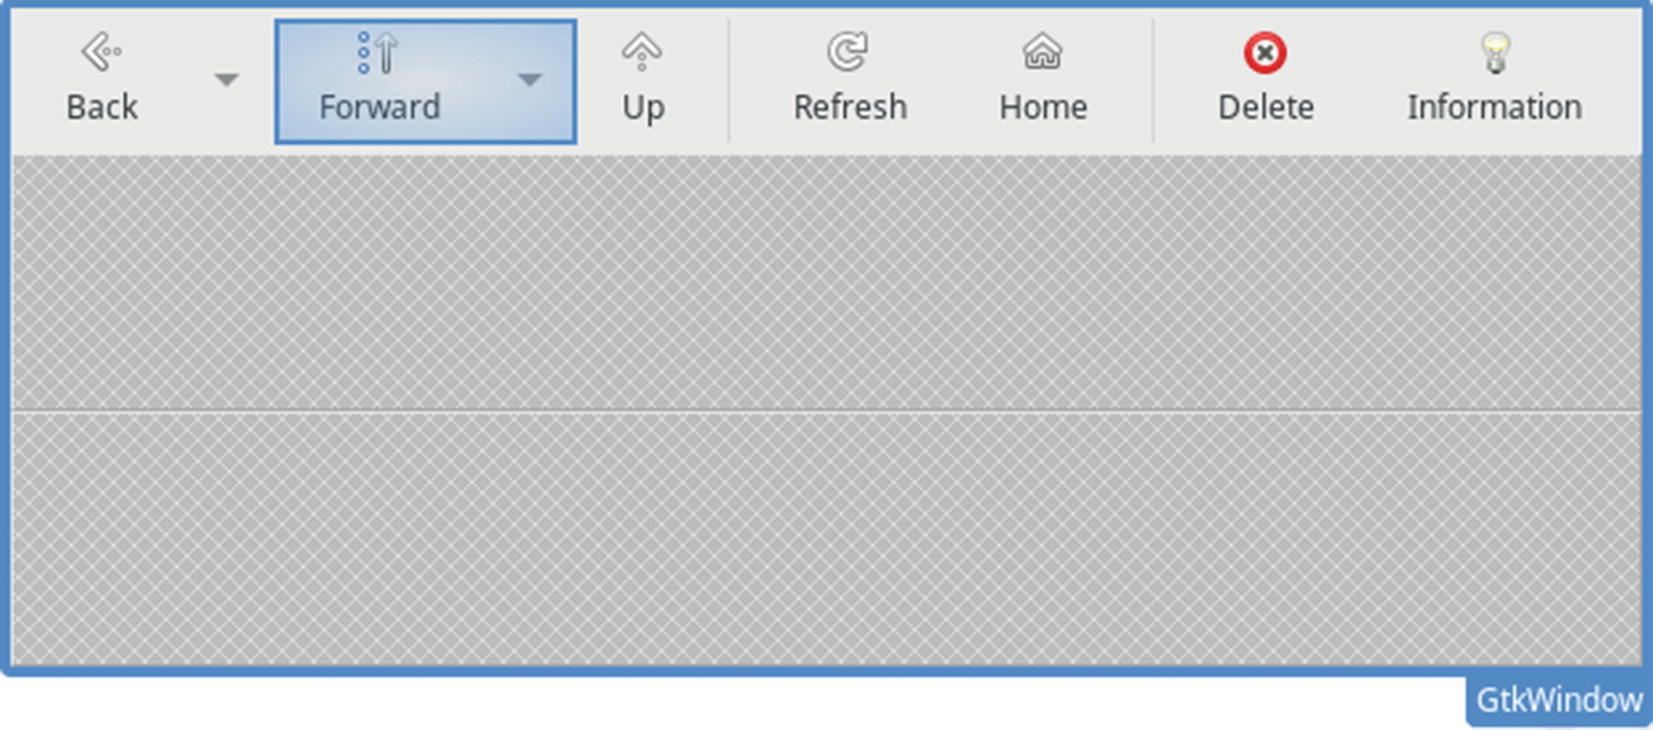This screenshot has width=1653, height=730.
Task: Go to the Home text label
Action: [x=1043, y=107]
